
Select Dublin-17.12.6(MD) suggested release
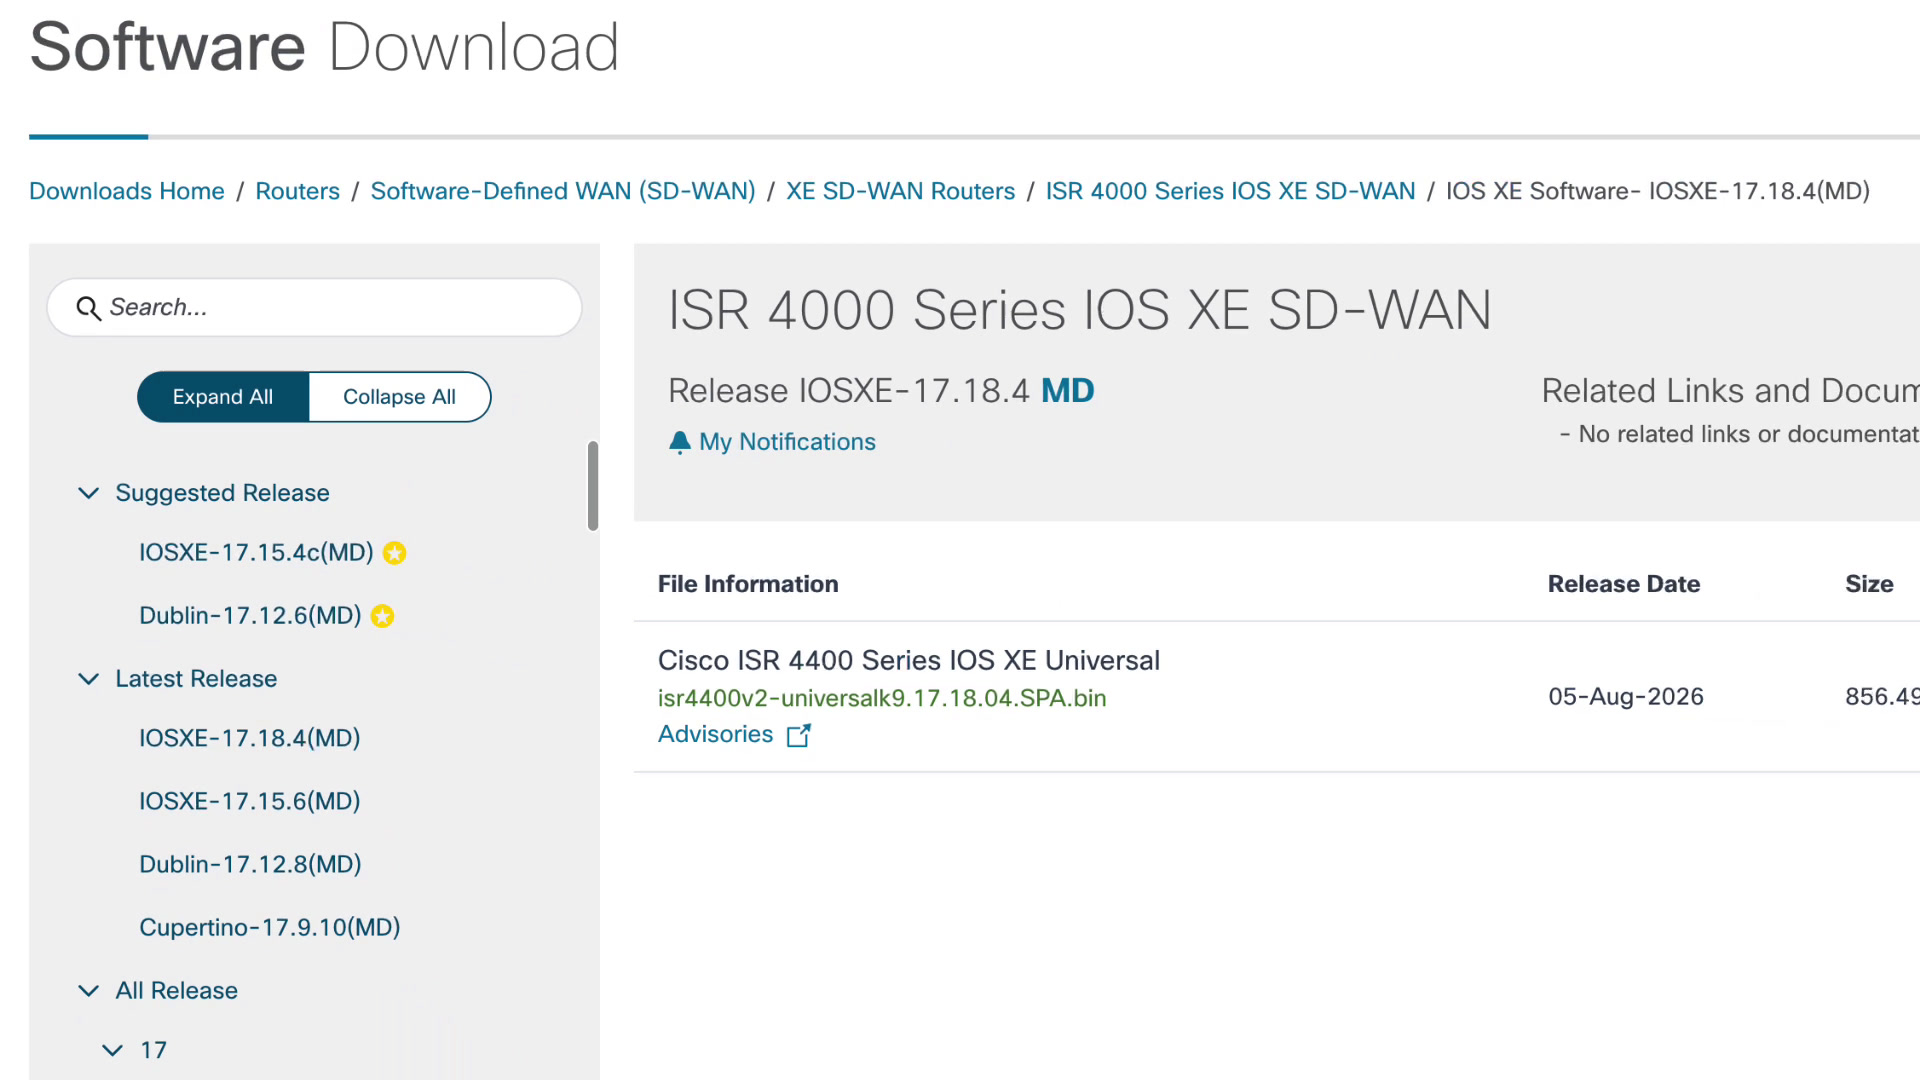[x=250, y=615]
